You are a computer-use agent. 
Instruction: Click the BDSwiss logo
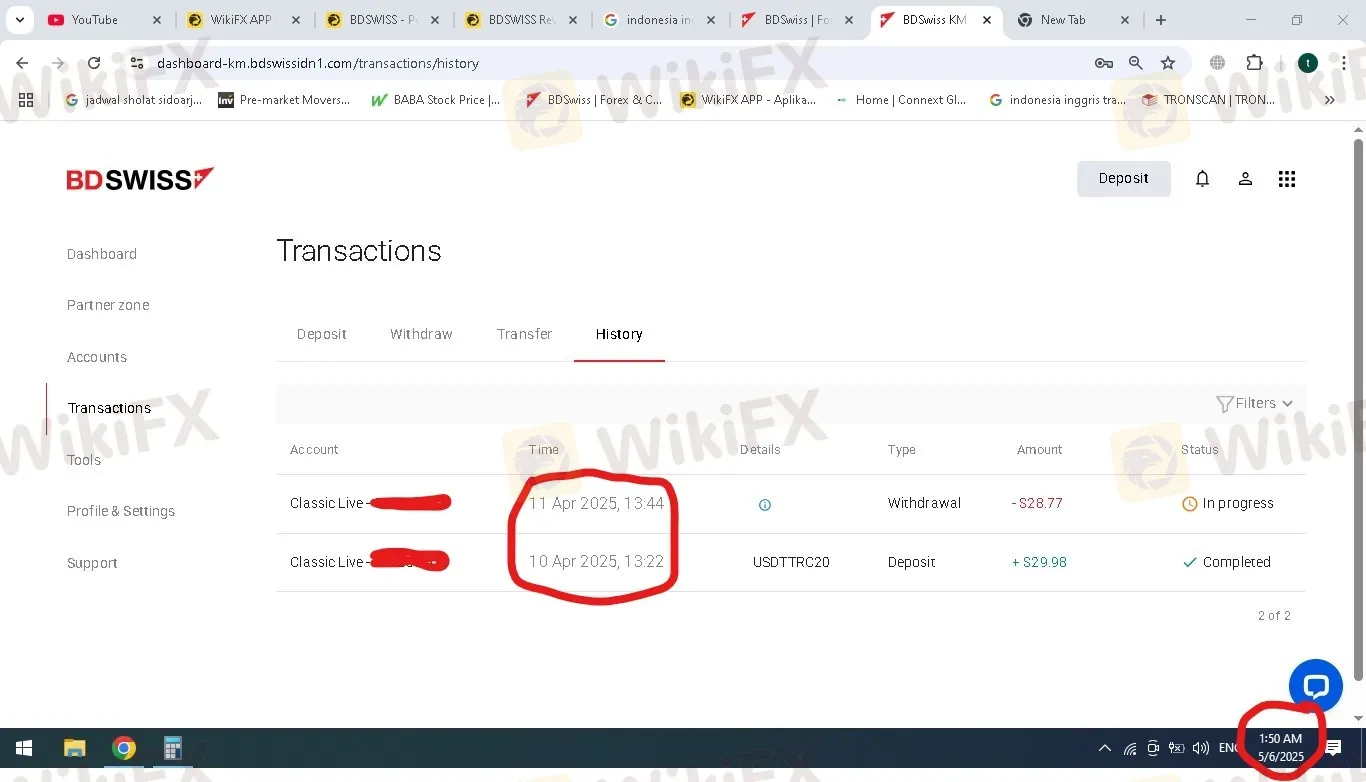click(x=140, y=180)
